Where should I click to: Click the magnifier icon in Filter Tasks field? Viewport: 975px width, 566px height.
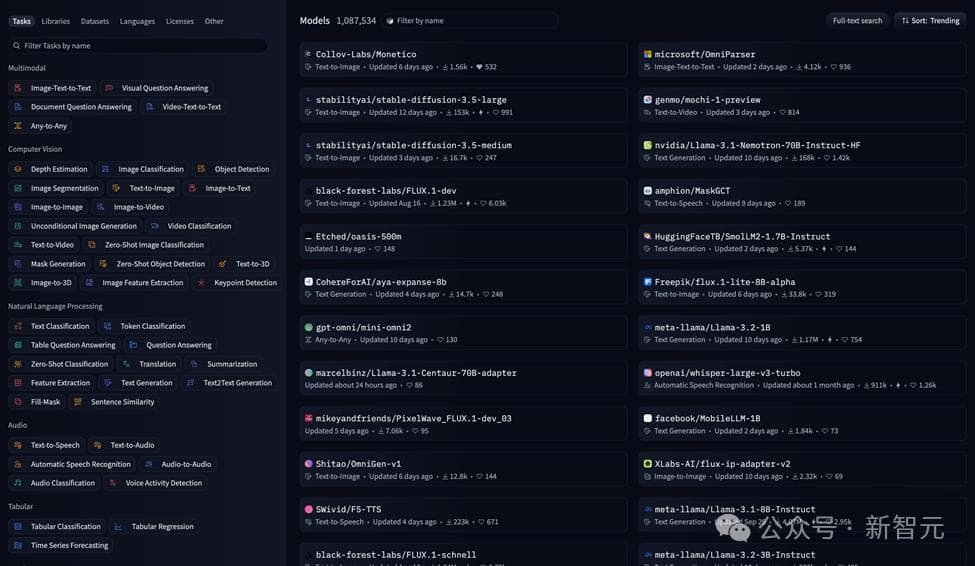click(x=17, y=46)
